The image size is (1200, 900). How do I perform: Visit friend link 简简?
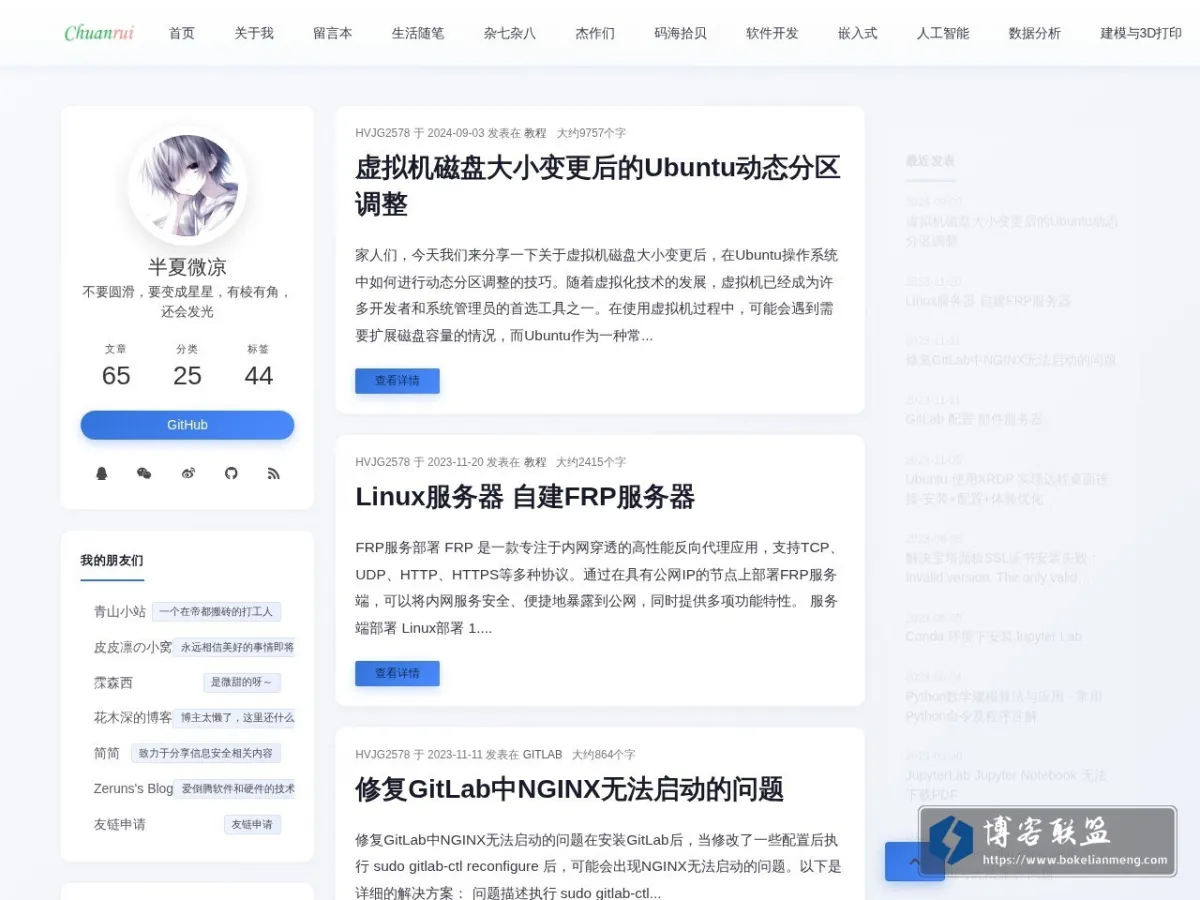coord(107,753)
